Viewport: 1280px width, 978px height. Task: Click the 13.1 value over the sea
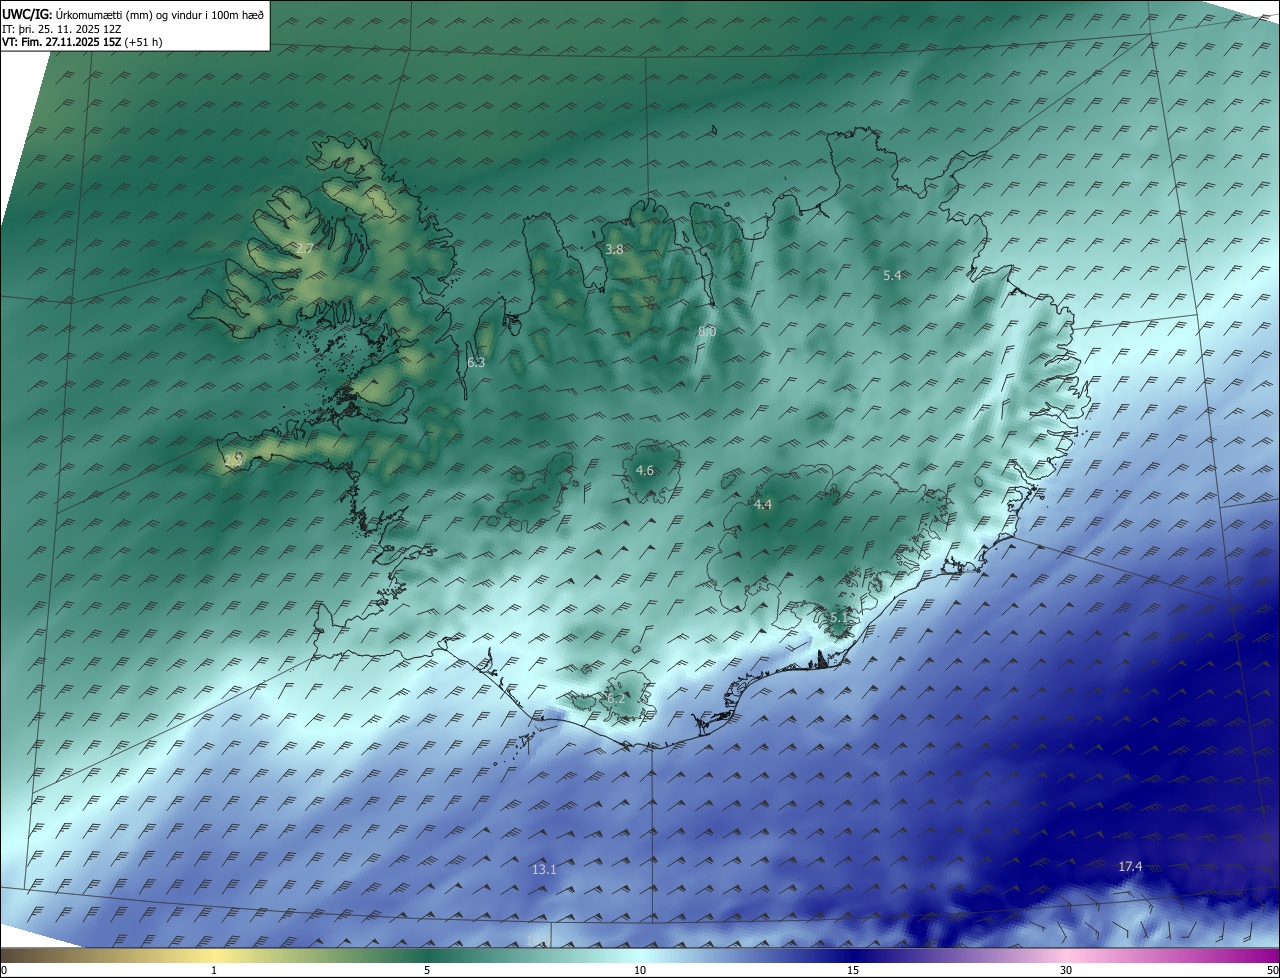(x=544, y=870)
